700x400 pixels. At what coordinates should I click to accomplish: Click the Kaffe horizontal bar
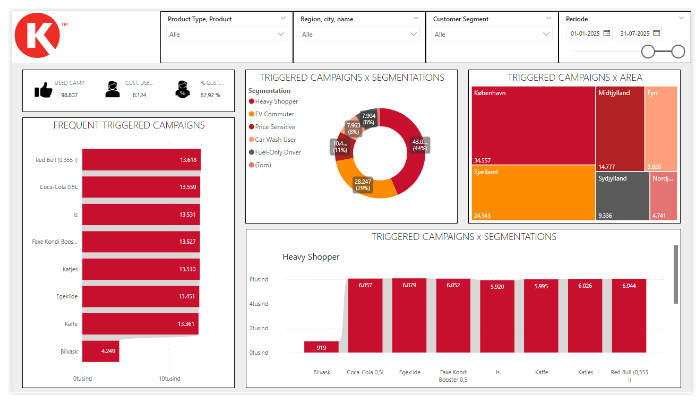pos(140,324)
